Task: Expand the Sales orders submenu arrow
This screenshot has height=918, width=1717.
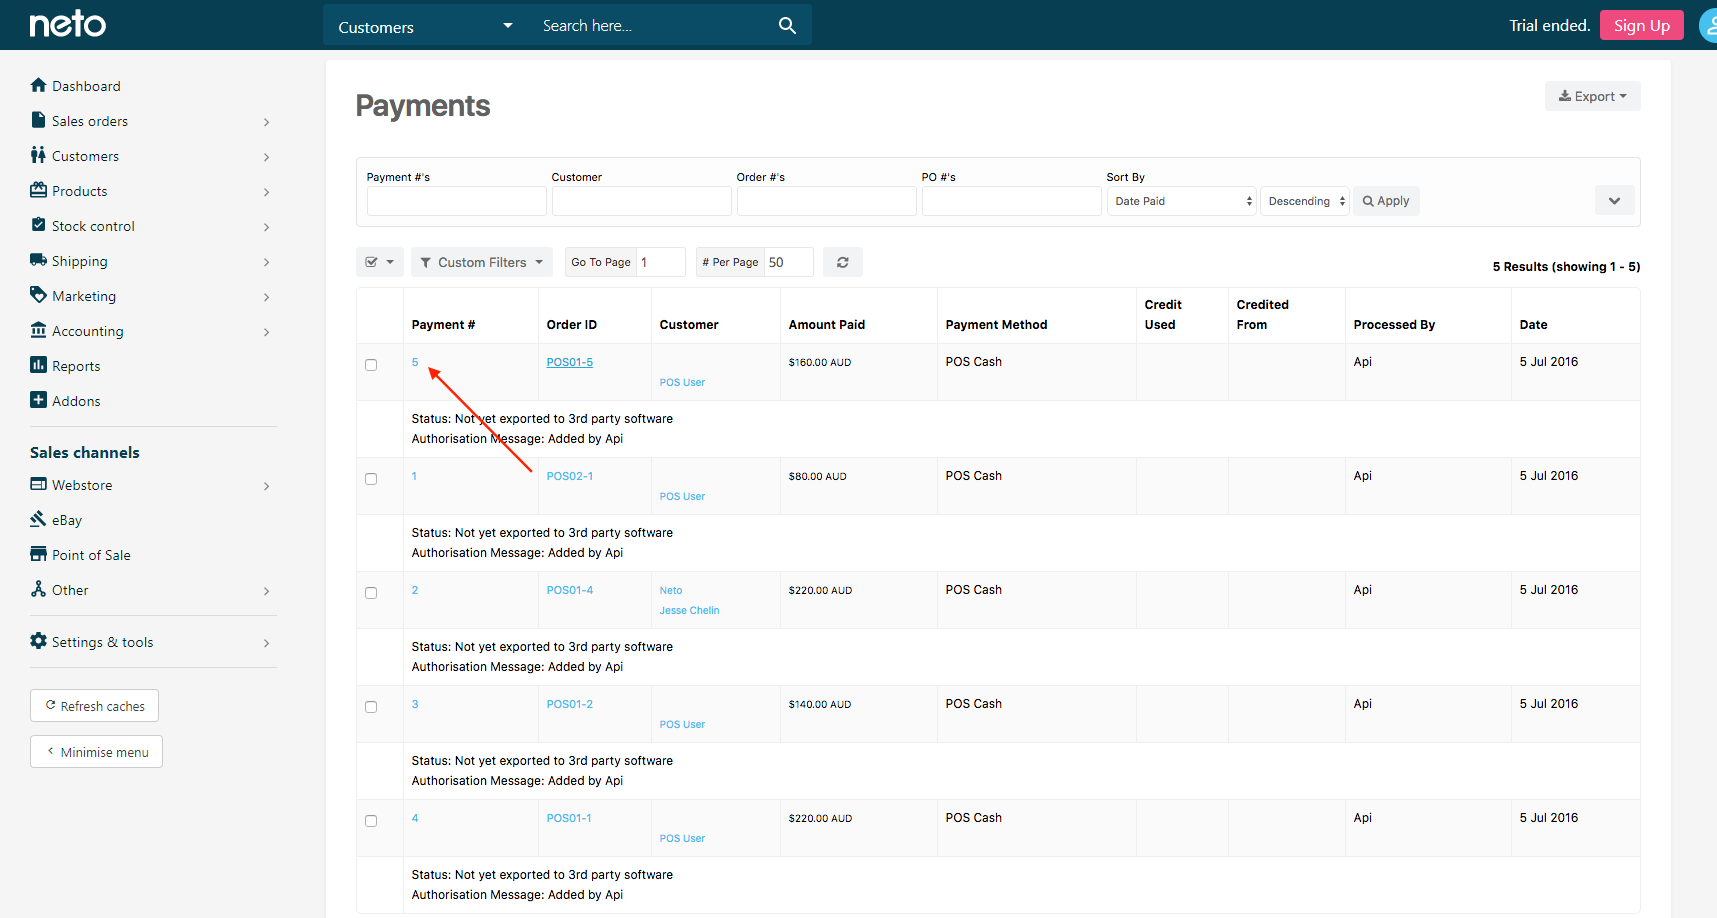Action: [x=266, y=122]
